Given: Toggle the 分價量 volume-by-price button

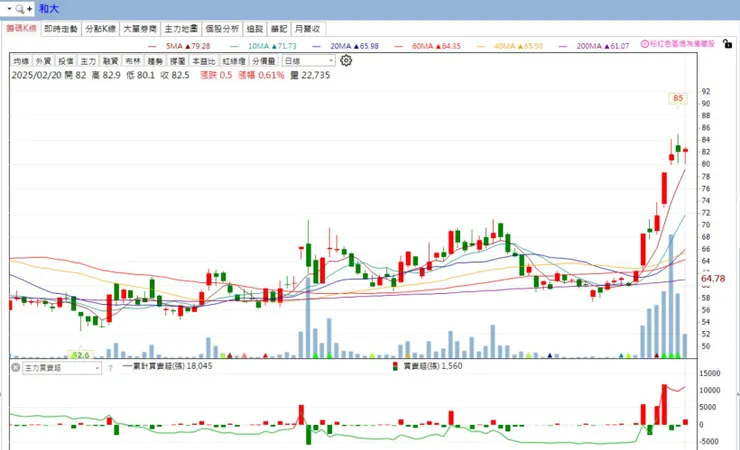Looking at the screenshot, I should tap(264, 61).
